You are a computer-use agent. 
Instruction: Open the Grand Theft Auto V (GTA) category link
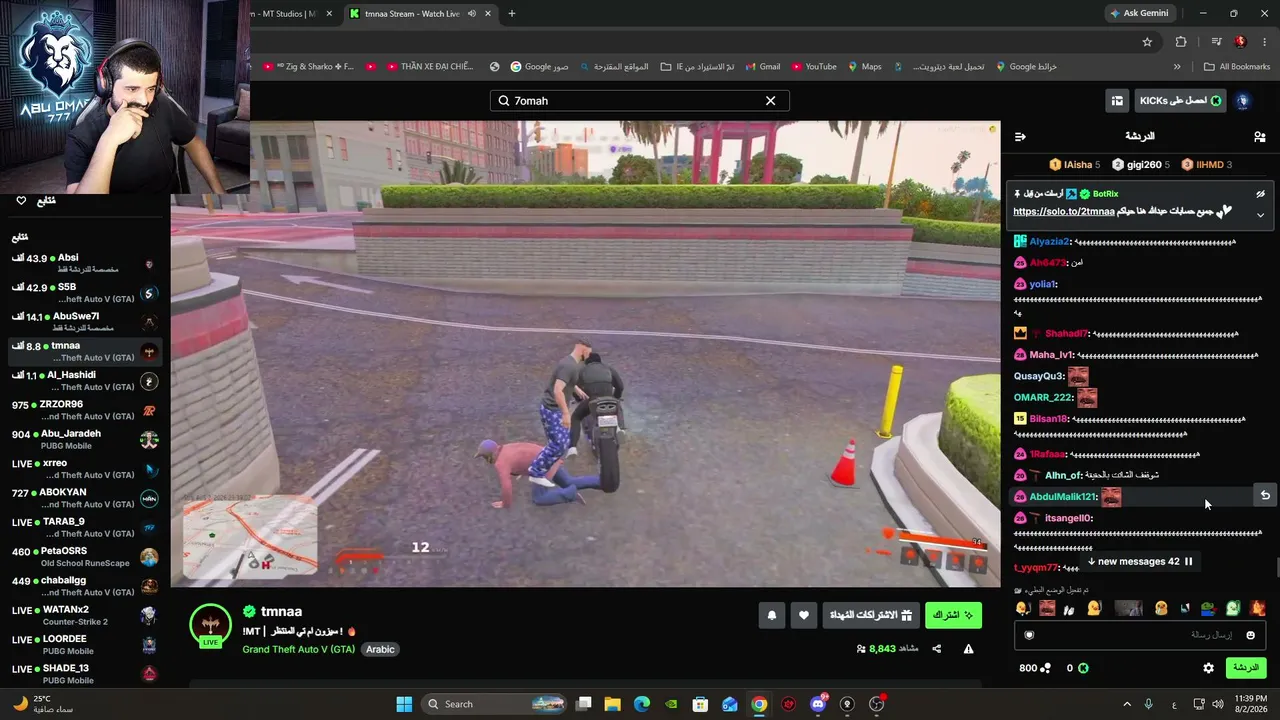coord(298,649)
